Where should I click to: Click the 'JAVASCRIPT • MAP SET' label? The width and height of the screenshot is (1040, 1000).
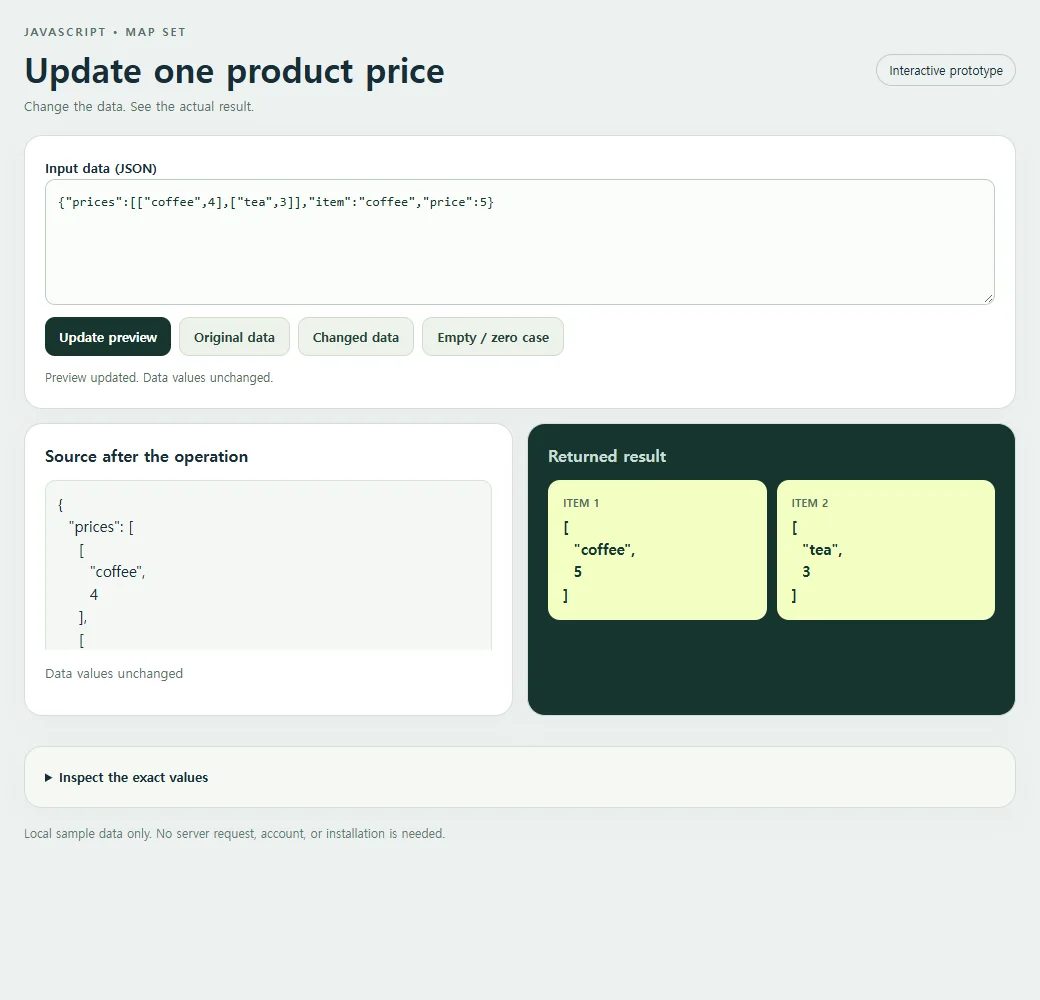(x=105, y=32)
